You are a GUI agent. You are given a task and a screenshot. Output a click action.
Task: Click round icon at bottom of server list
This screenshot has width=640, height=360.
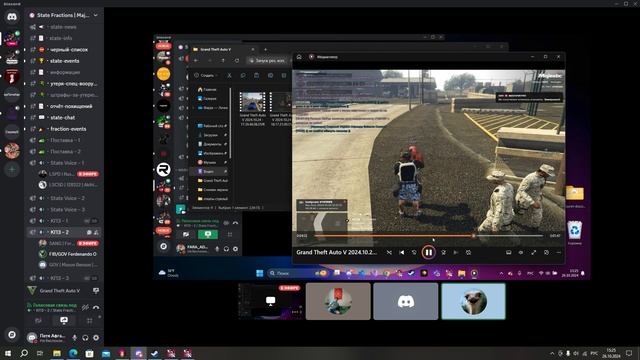click(x=12, y=335)
